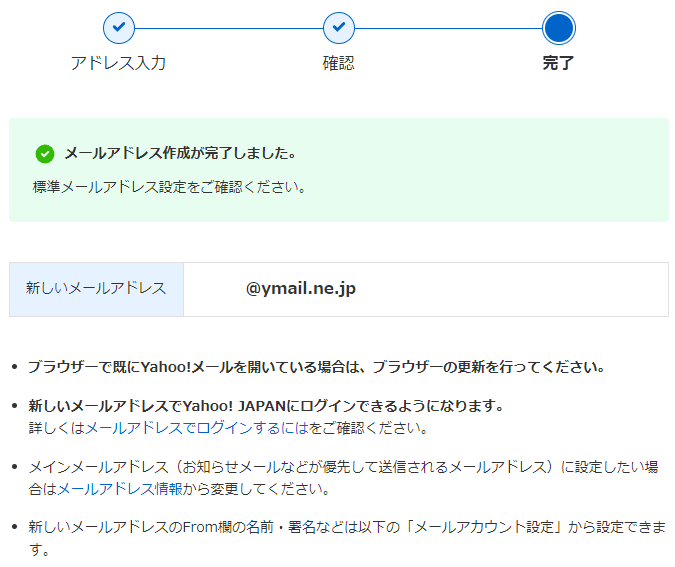Open the メールアドレスでログインするには link
The width and height of the screenshot is (675, 567).
(x=197, y=428)
